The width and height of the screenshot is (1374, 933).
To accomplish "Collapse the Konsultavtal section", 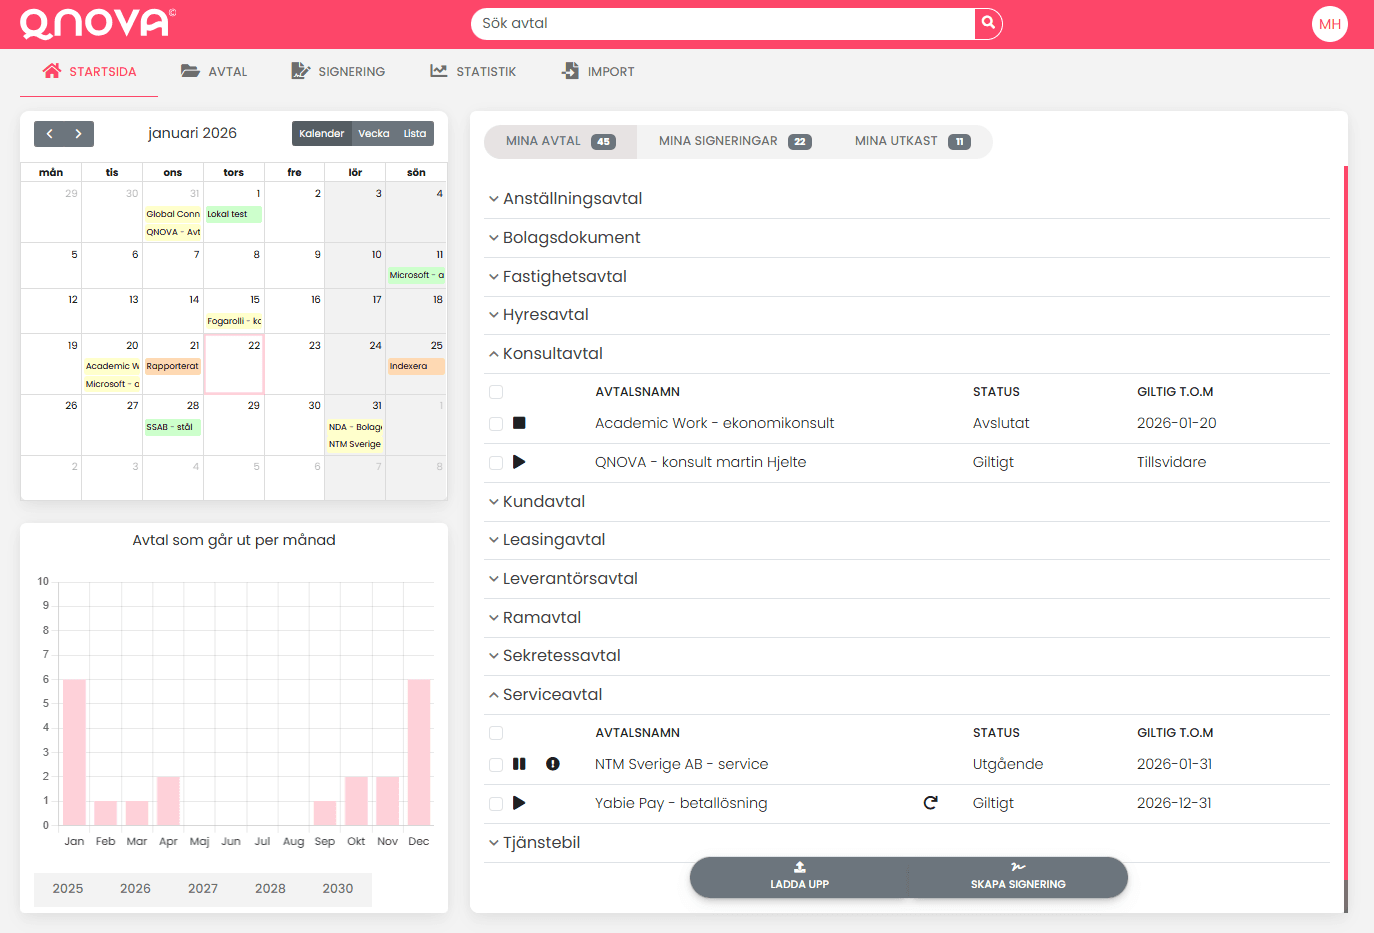I will pyautogui.click(x=907, y=354).
